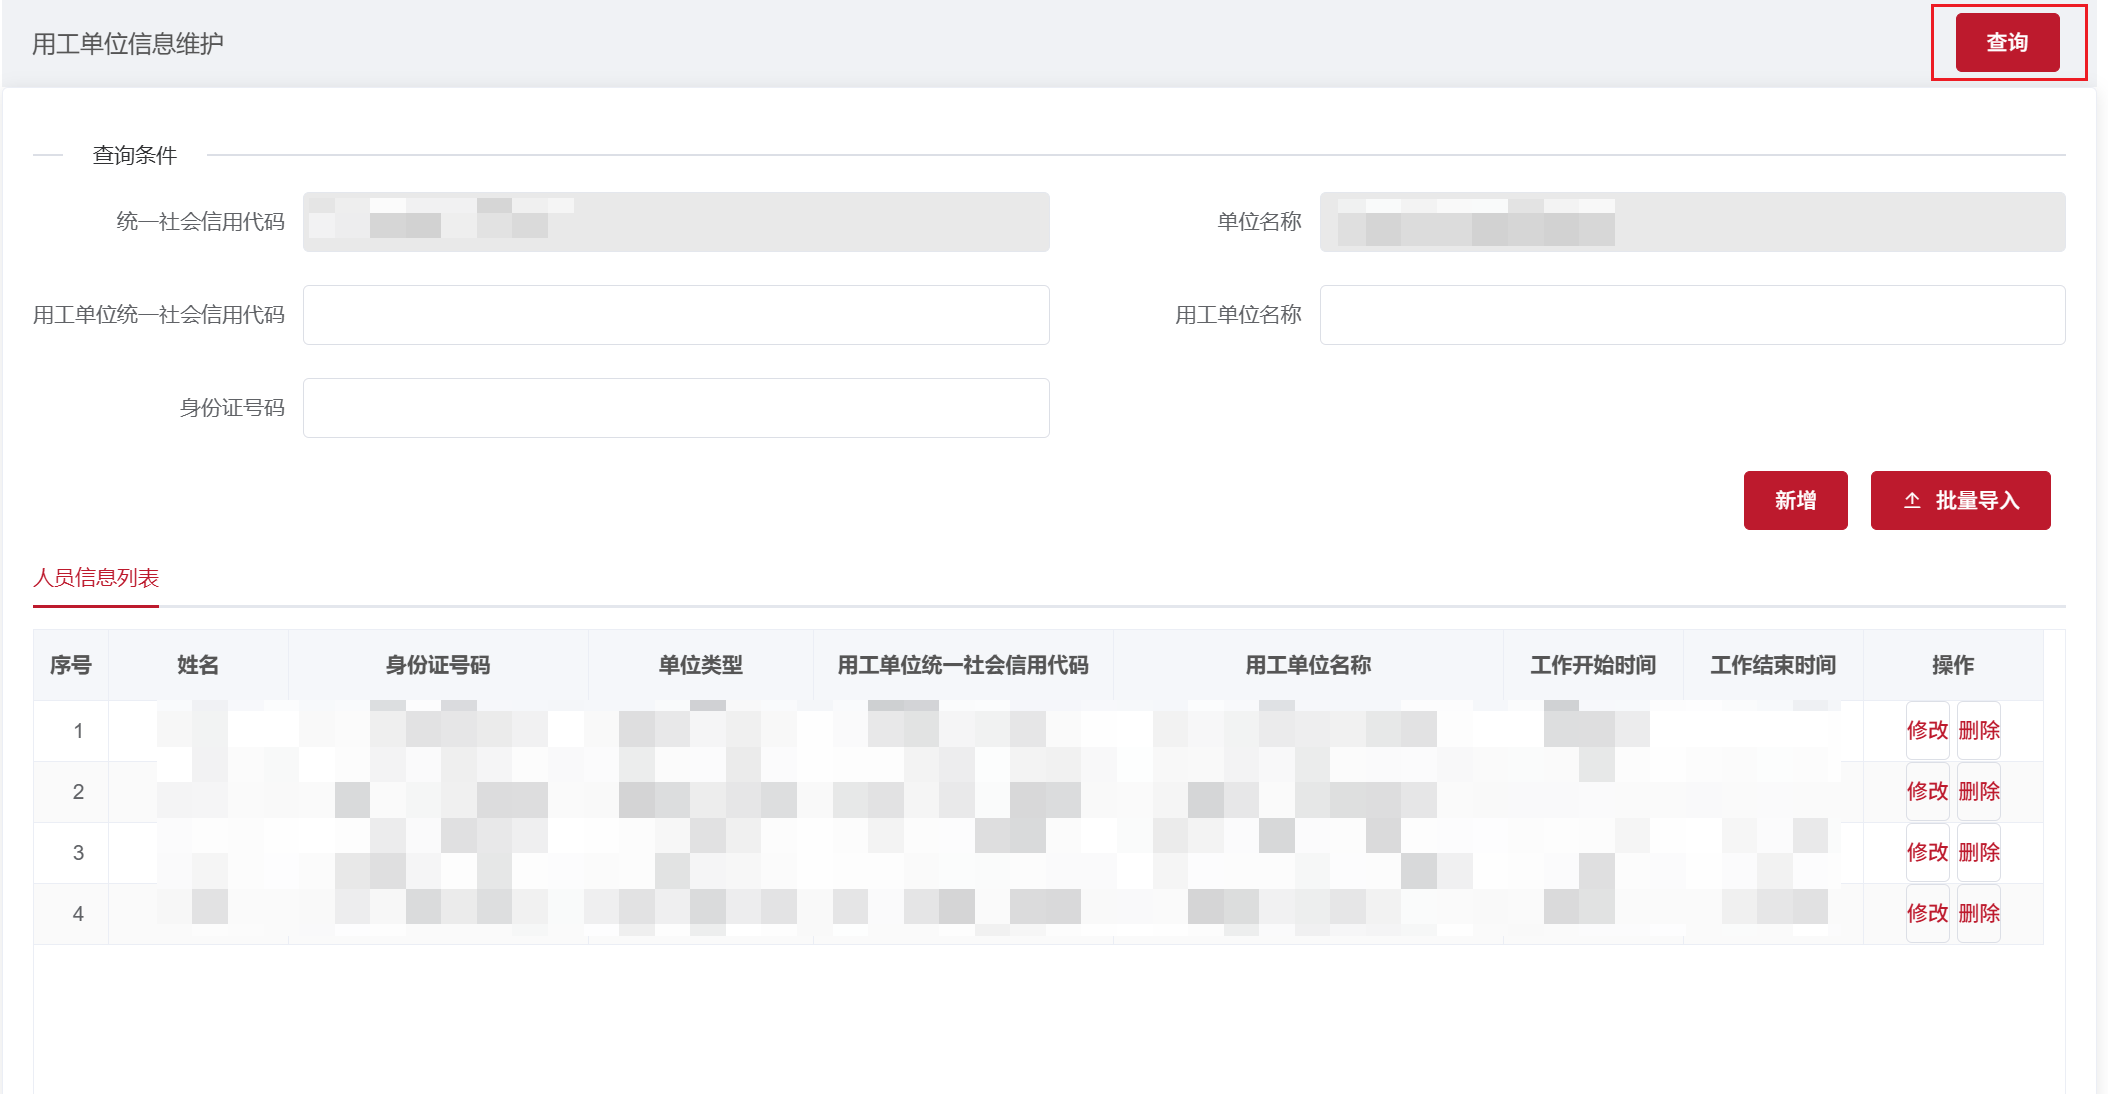Click the 单位类型 column header

700,665
